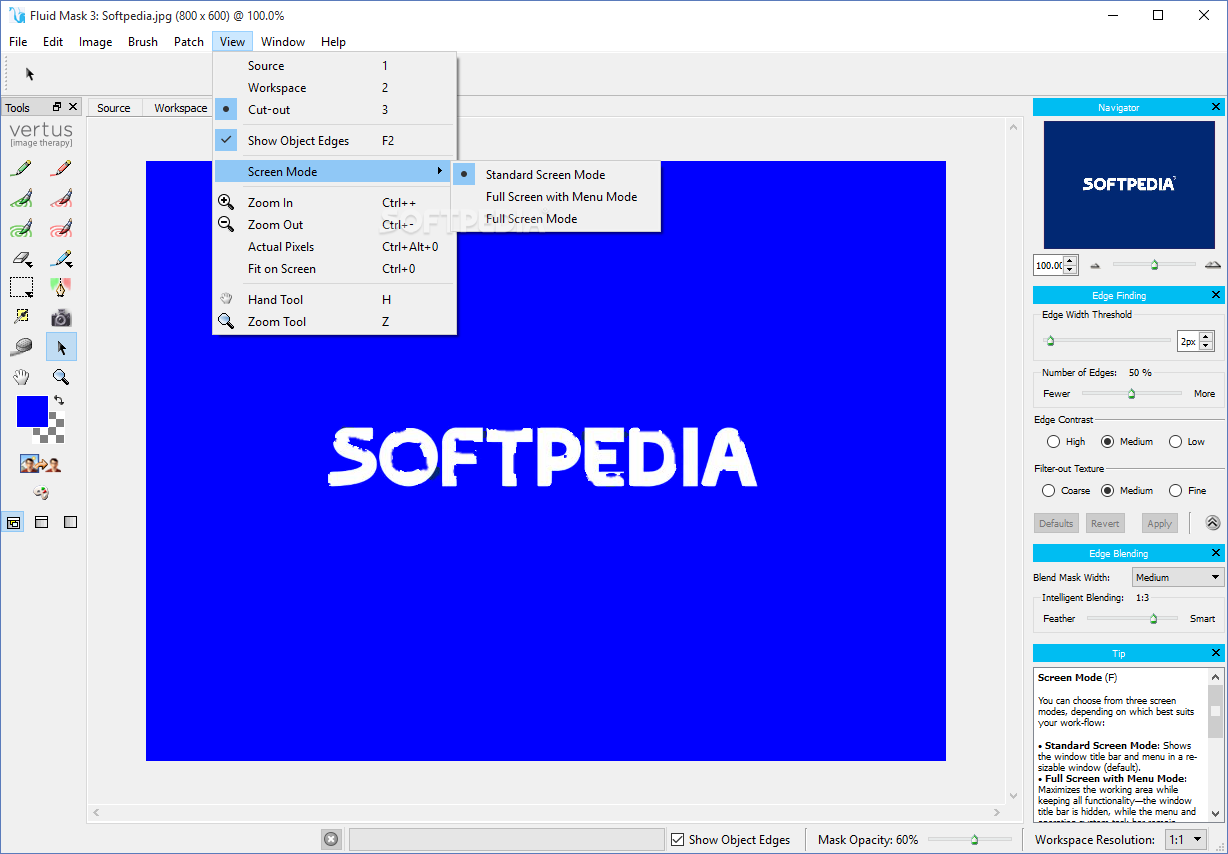This screenshot has height=854, width=1228.
Task: Select the Eraser tool
Action: click(21, 259)
